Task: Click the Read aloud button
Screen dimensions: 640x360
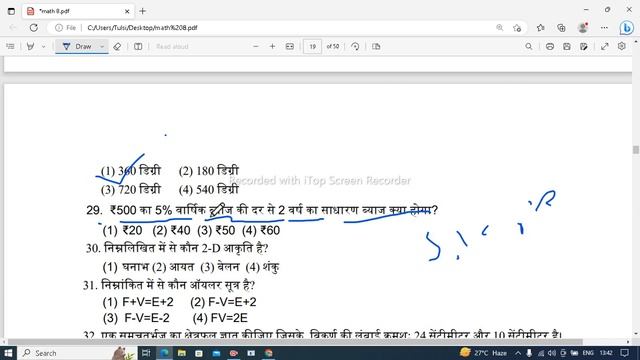Action: (172, 47)
